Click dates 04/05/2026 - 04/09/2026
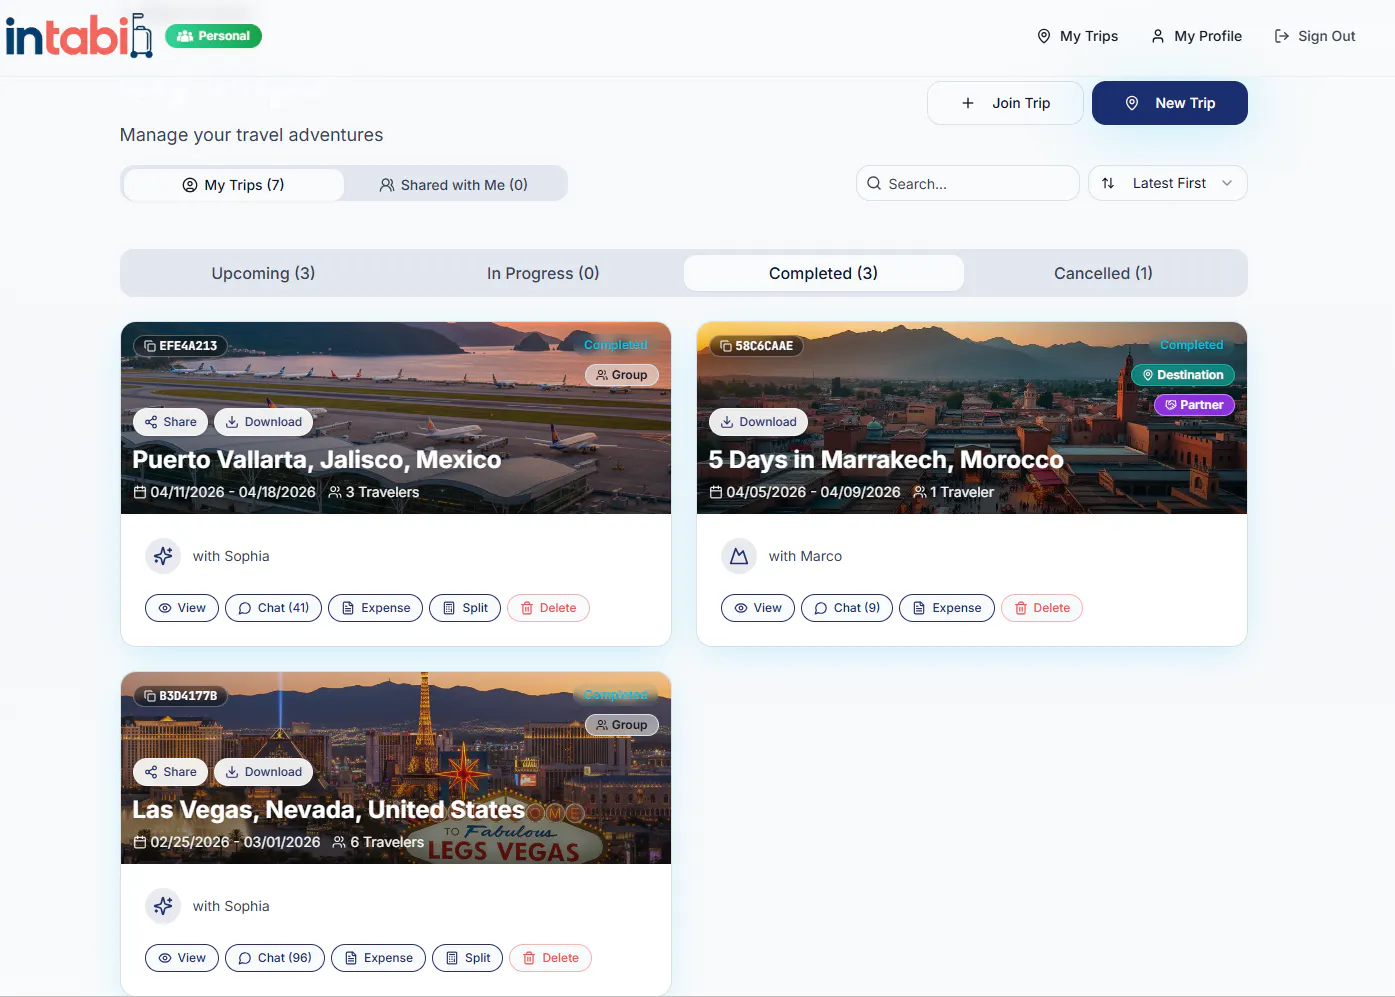This screenshot has height=997, width=1395. point(805,492)
